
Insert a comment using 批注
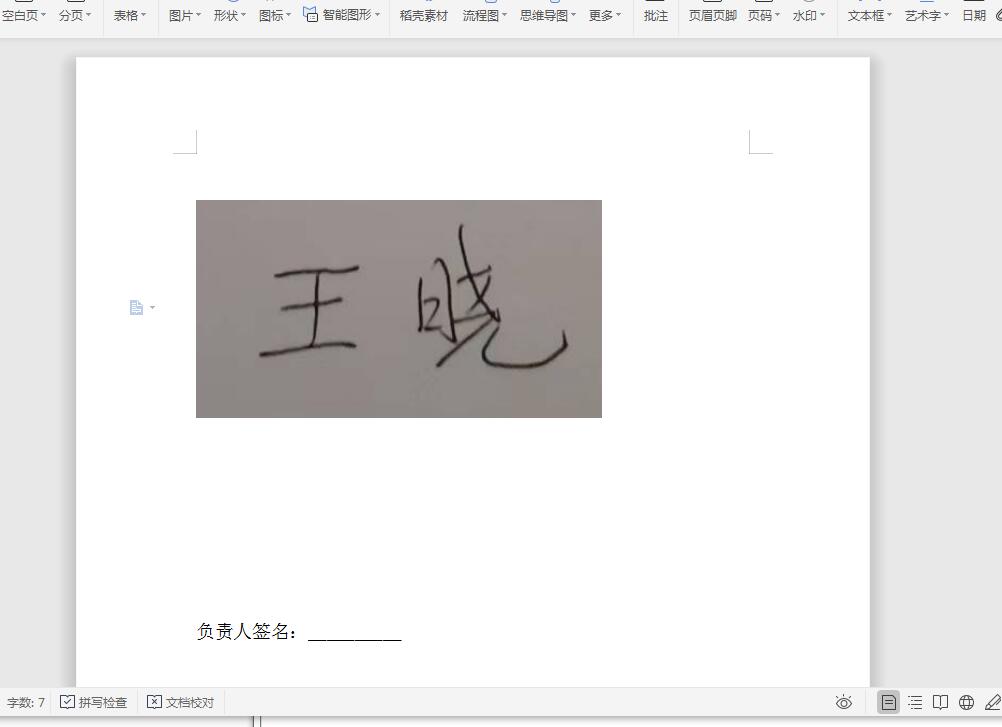click(655, 15)
